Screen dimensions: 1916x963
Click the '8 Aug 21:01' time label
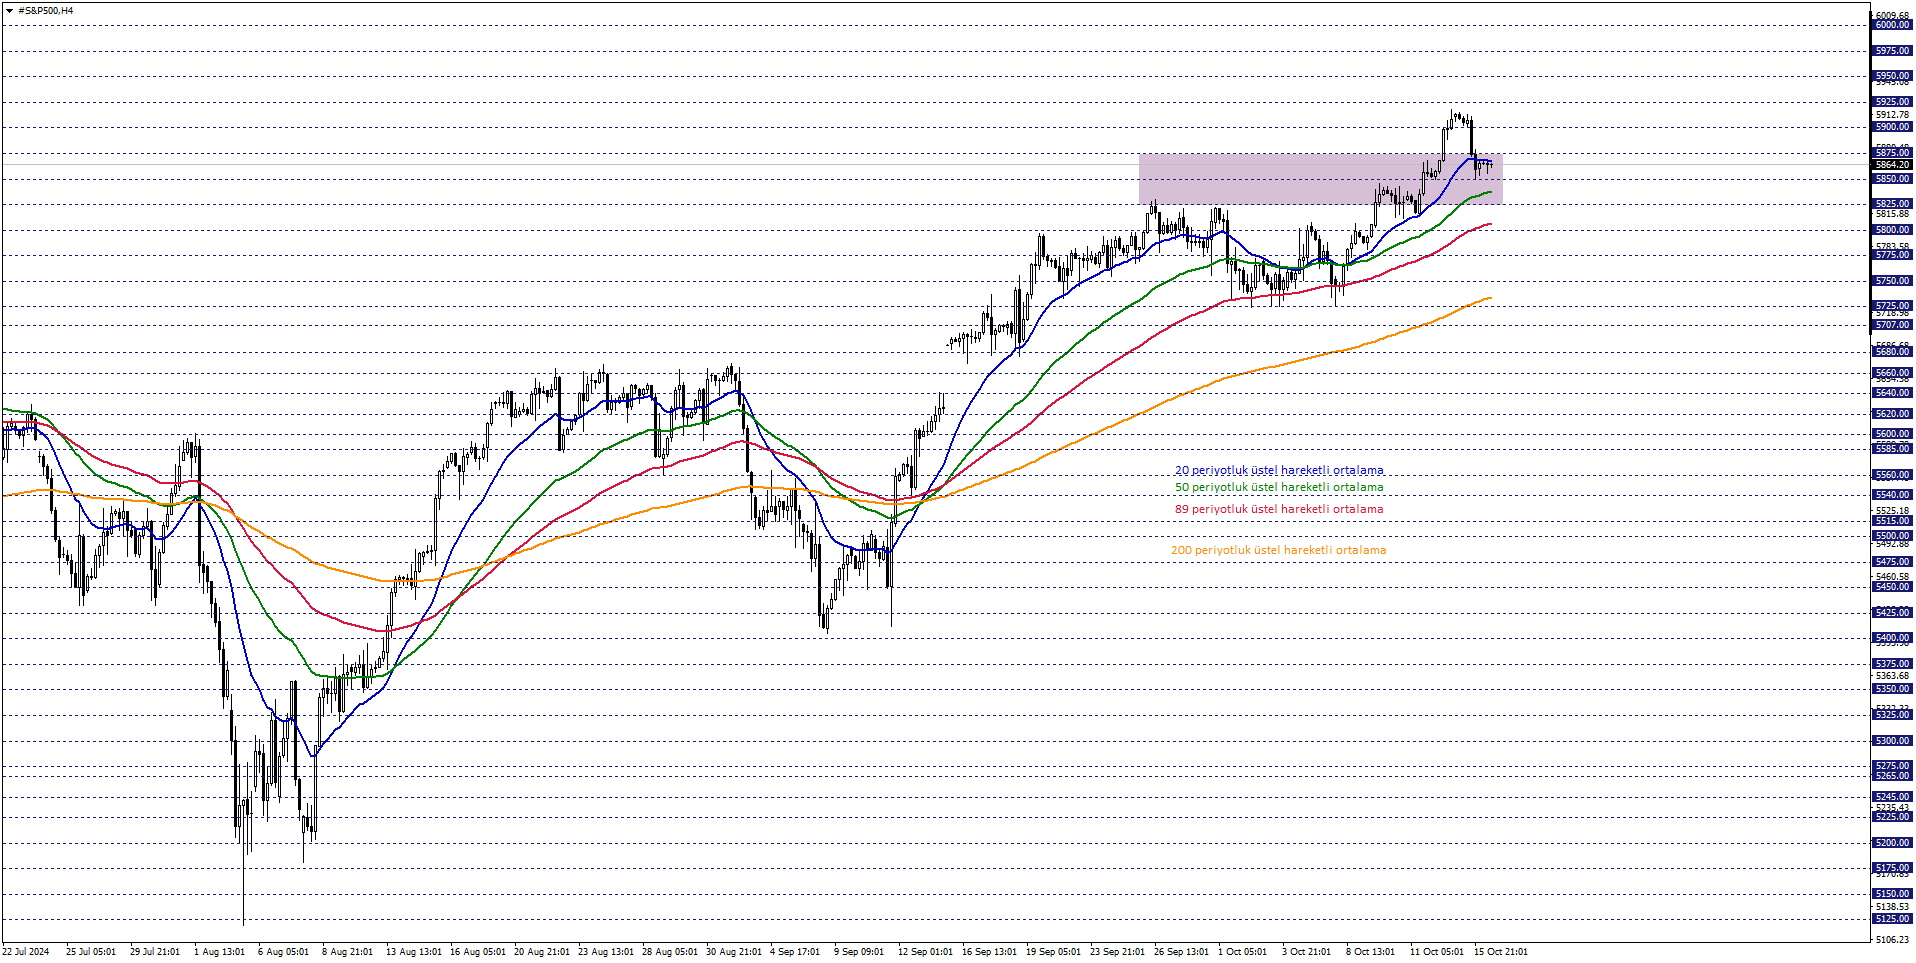click(347, 952)
